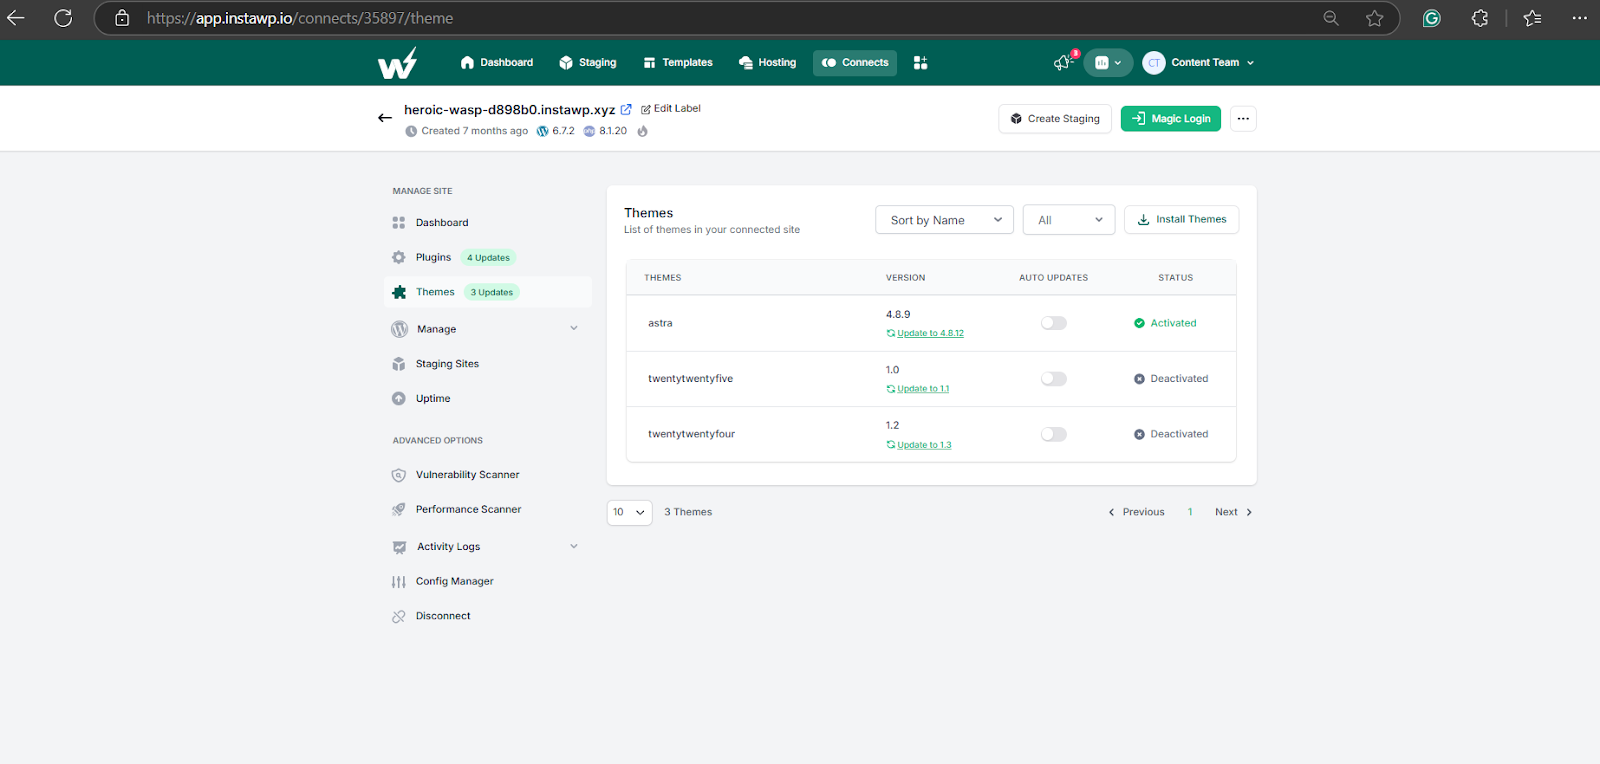Click the Install Themes button
Viewport: 1600px width, 764px height.
(x=1182, y=220)
